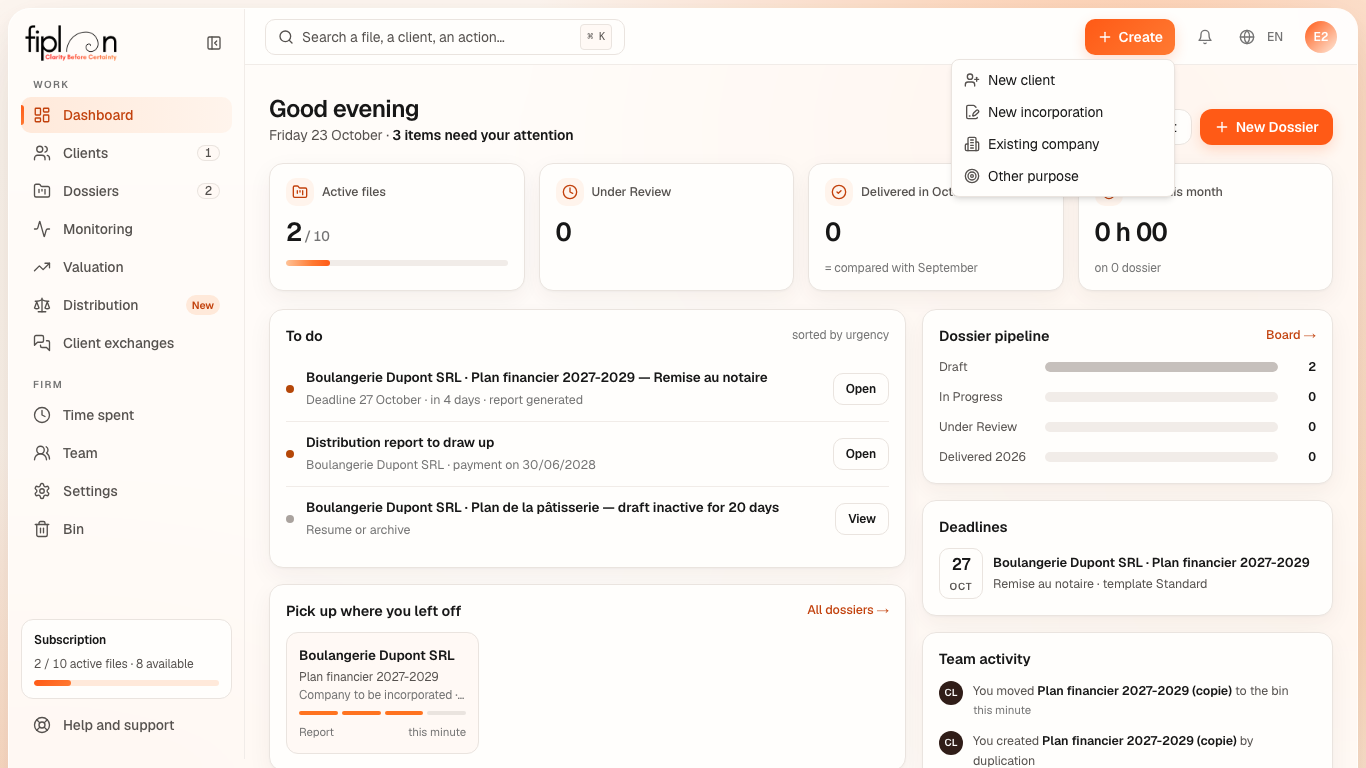Click the globe language icon
Viewport: 1366px width, 768px height.
point(1247,37)
